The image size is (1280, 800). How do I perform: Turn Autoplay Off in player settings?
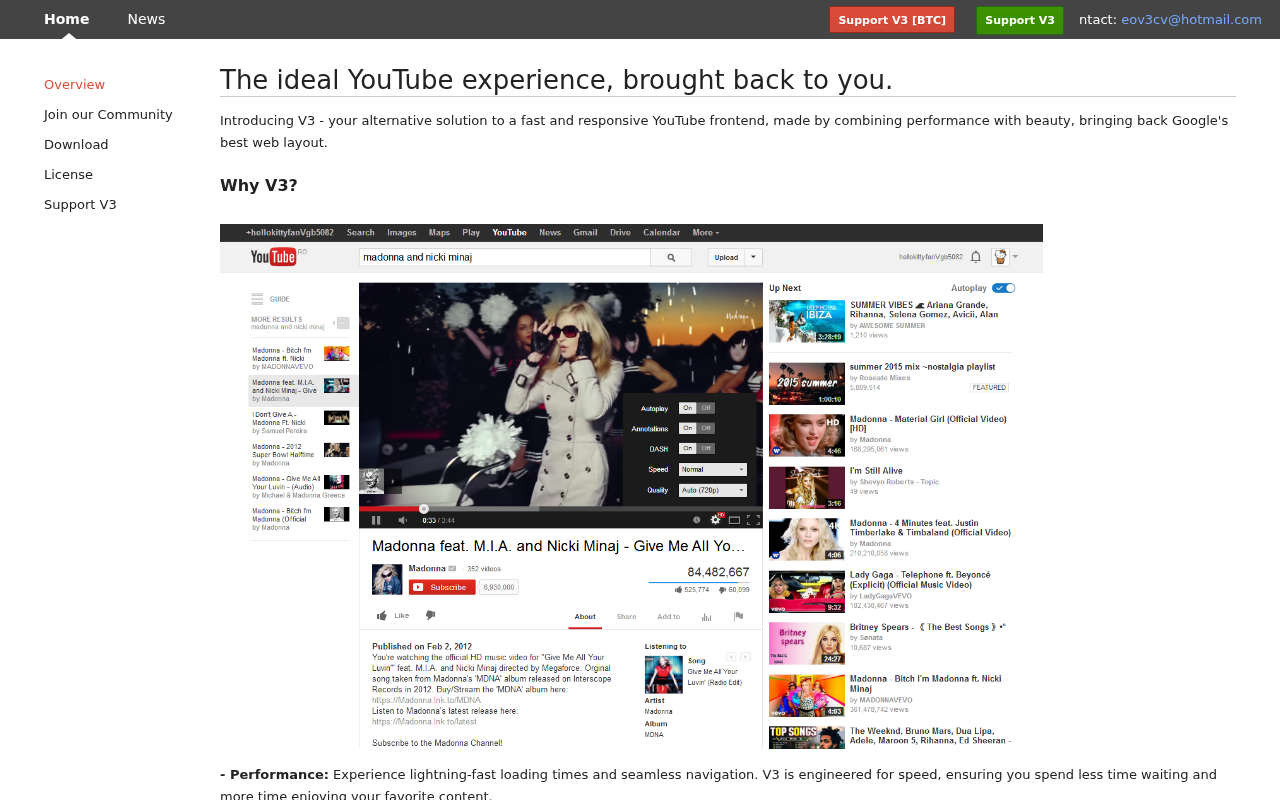click(706, 408)
